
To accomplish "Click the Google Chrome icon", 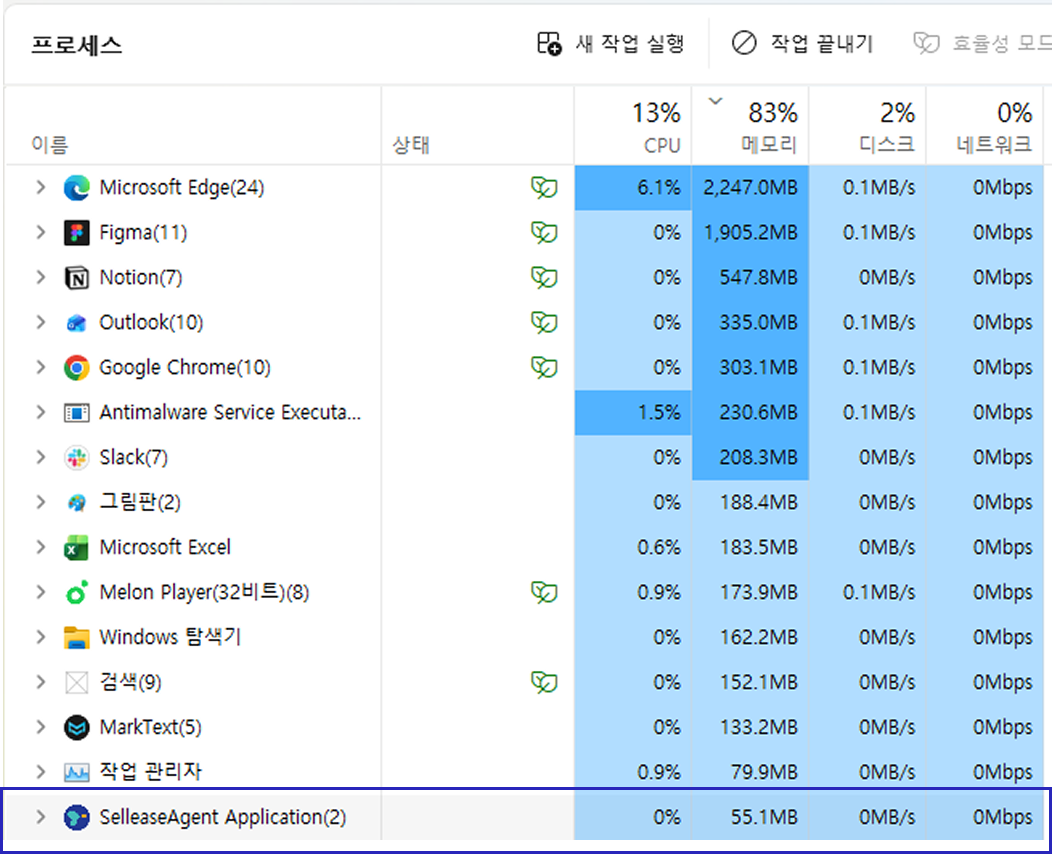I will [x=76, y=368].
